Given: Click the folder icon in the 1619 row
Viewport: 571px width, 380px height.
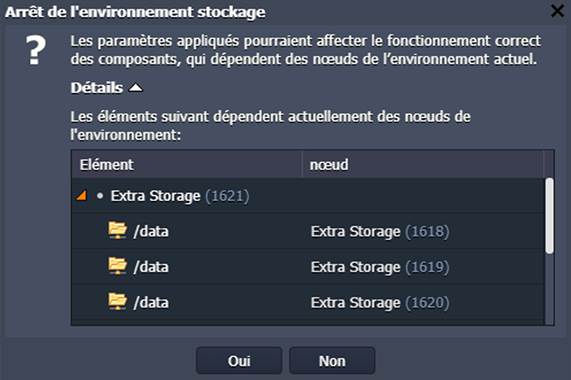Looking at the screenshot, I should pyautogui.click(x=117, y=266).
